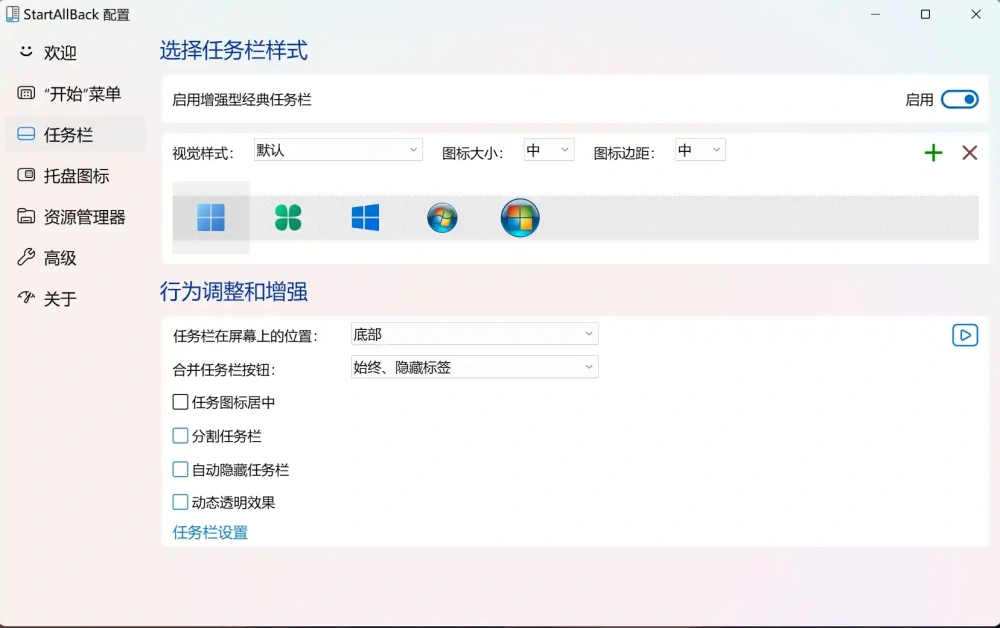Viewport: 1000px width, 628px height.
Task: Go to the 资源管理器 section
Action: tap(75, 217)
